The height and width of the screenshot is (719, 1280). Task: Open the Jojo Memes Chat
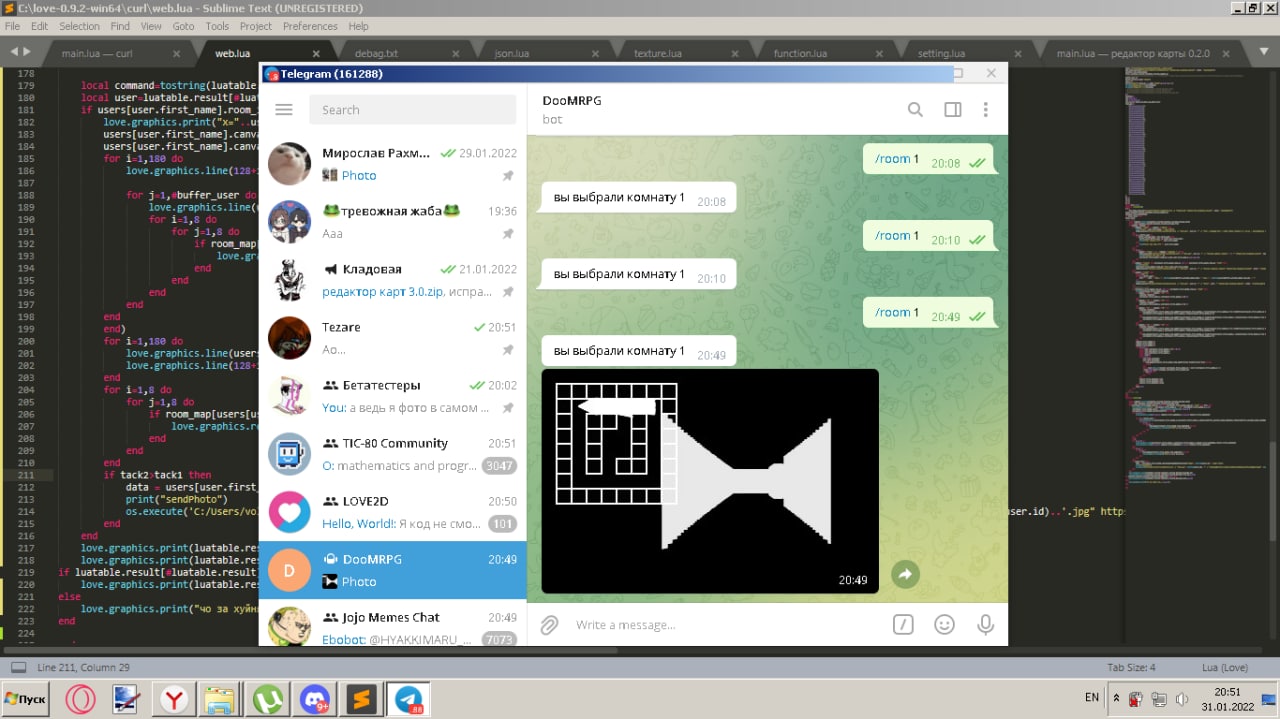click(x=392, y=623)
